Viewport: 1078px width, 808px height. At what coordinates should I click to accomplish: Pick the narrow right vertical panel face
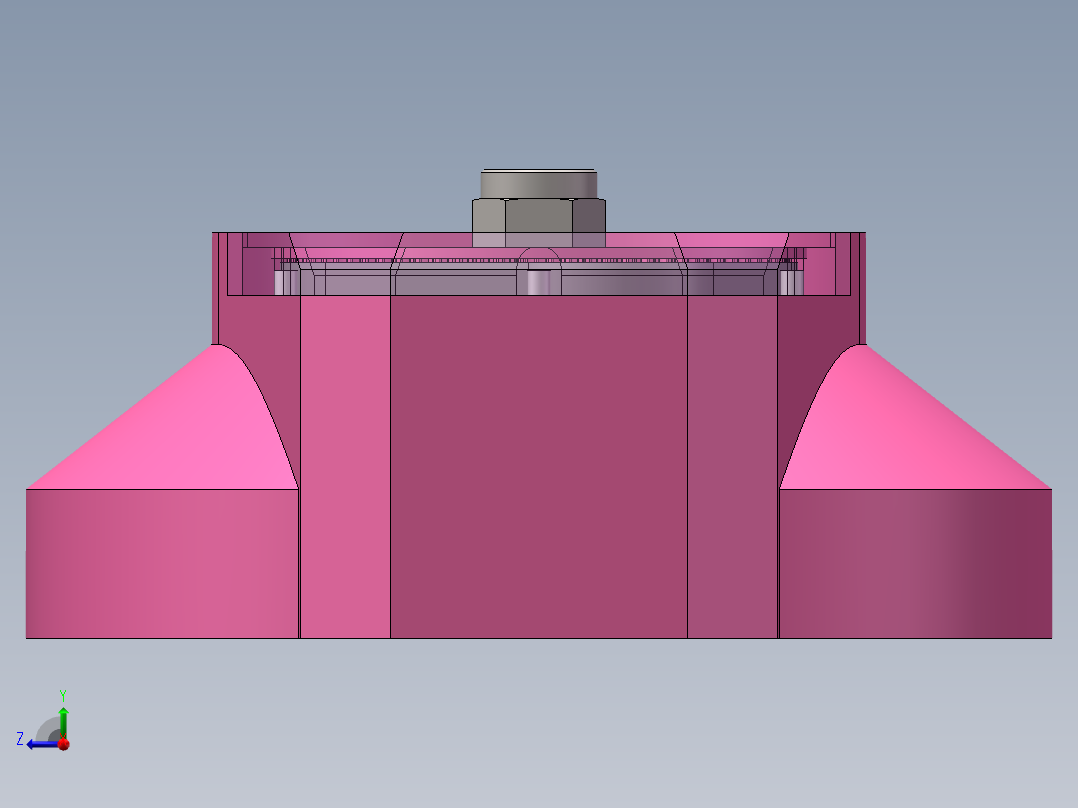tap(732, 470)
